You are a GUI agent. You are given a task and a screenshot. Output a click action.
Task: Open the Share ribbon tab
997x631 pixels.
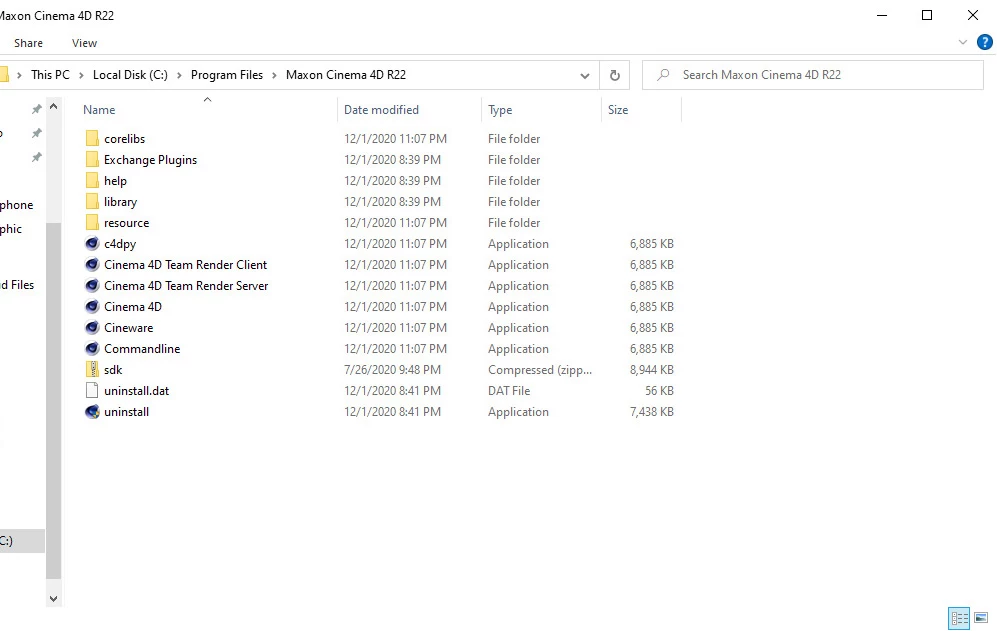[29, 43]
